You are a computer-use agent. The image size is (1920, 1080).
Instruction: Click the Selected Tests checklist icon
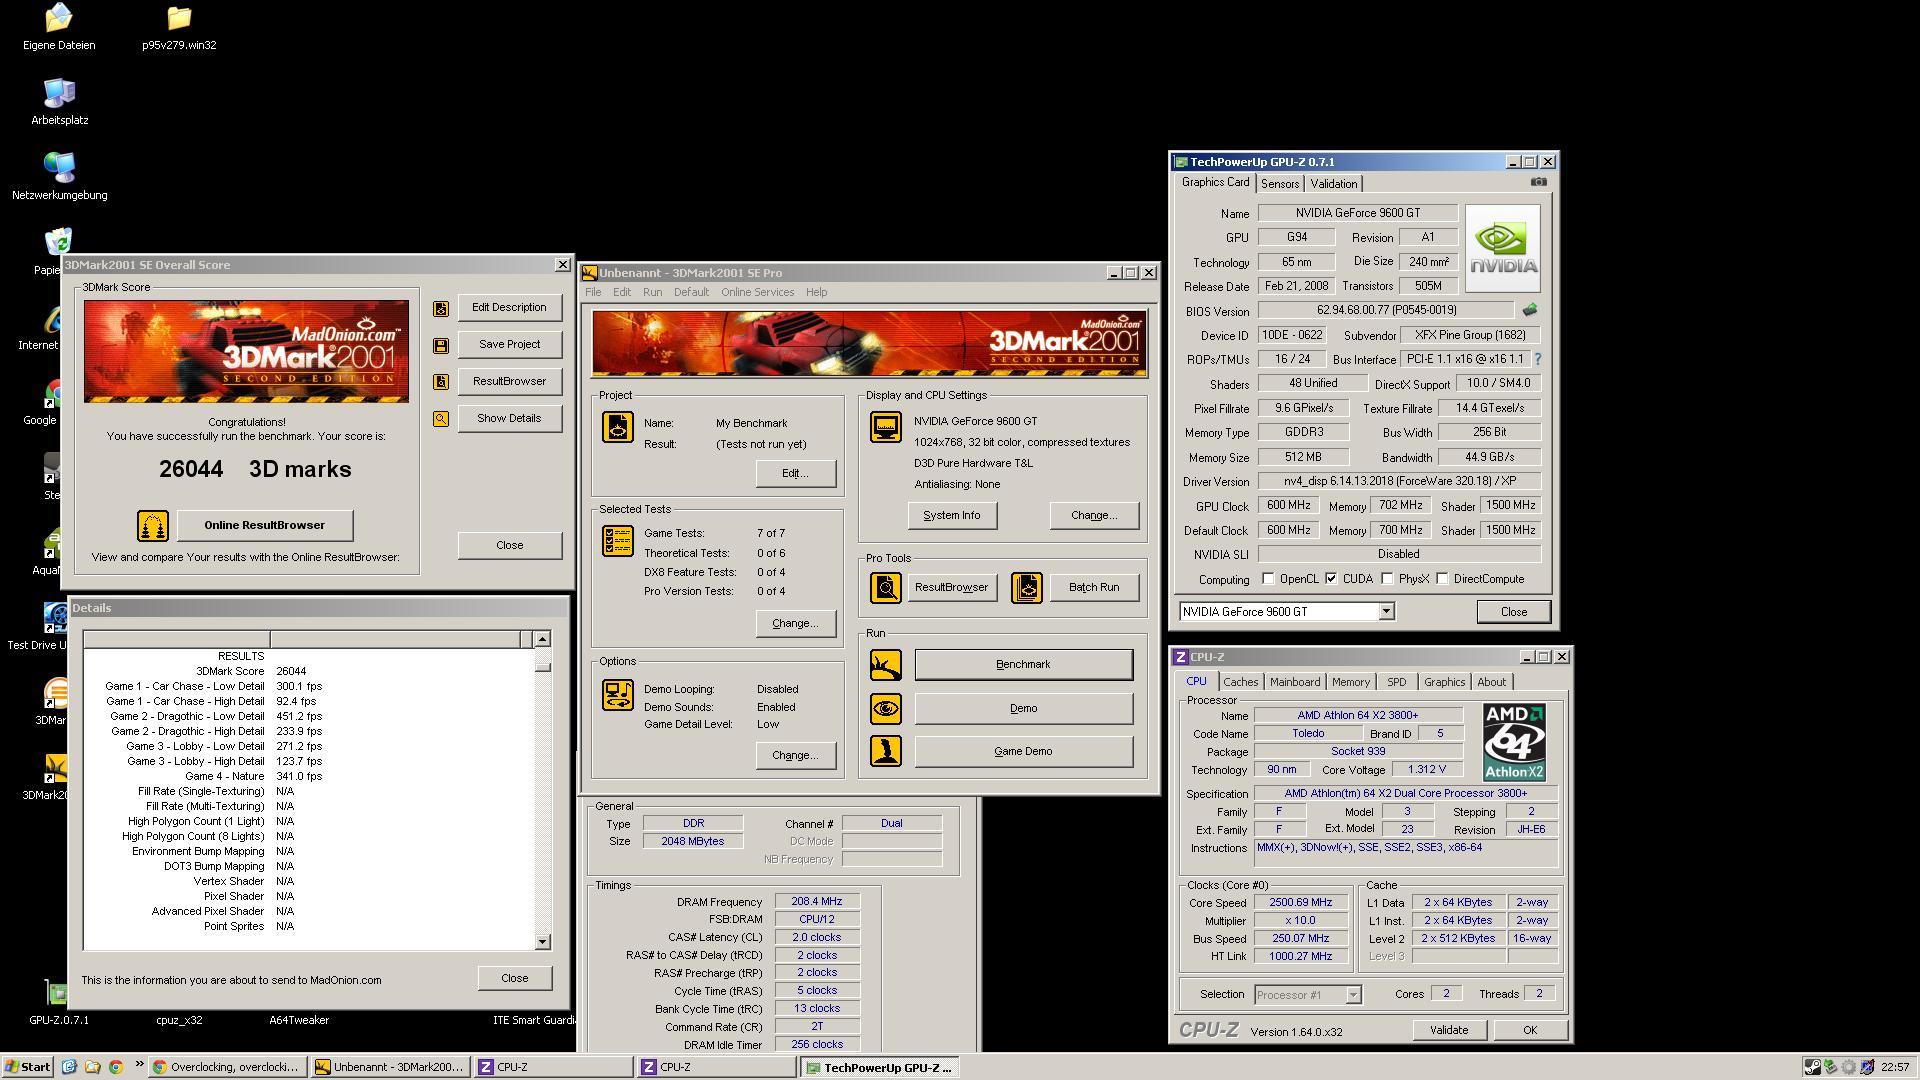click(618, 541)
